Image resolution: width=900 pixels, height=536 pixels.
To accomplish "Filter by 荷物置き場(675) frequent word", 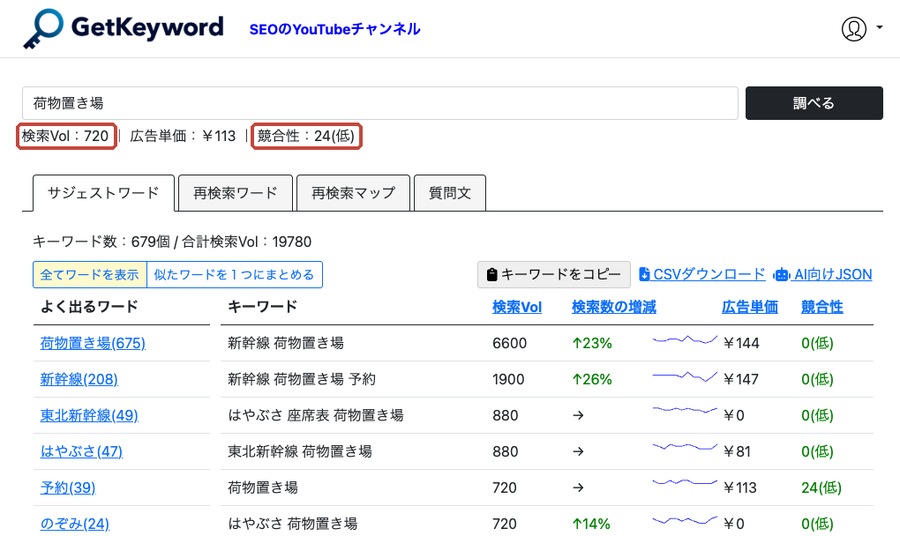I will click(92, 343).
